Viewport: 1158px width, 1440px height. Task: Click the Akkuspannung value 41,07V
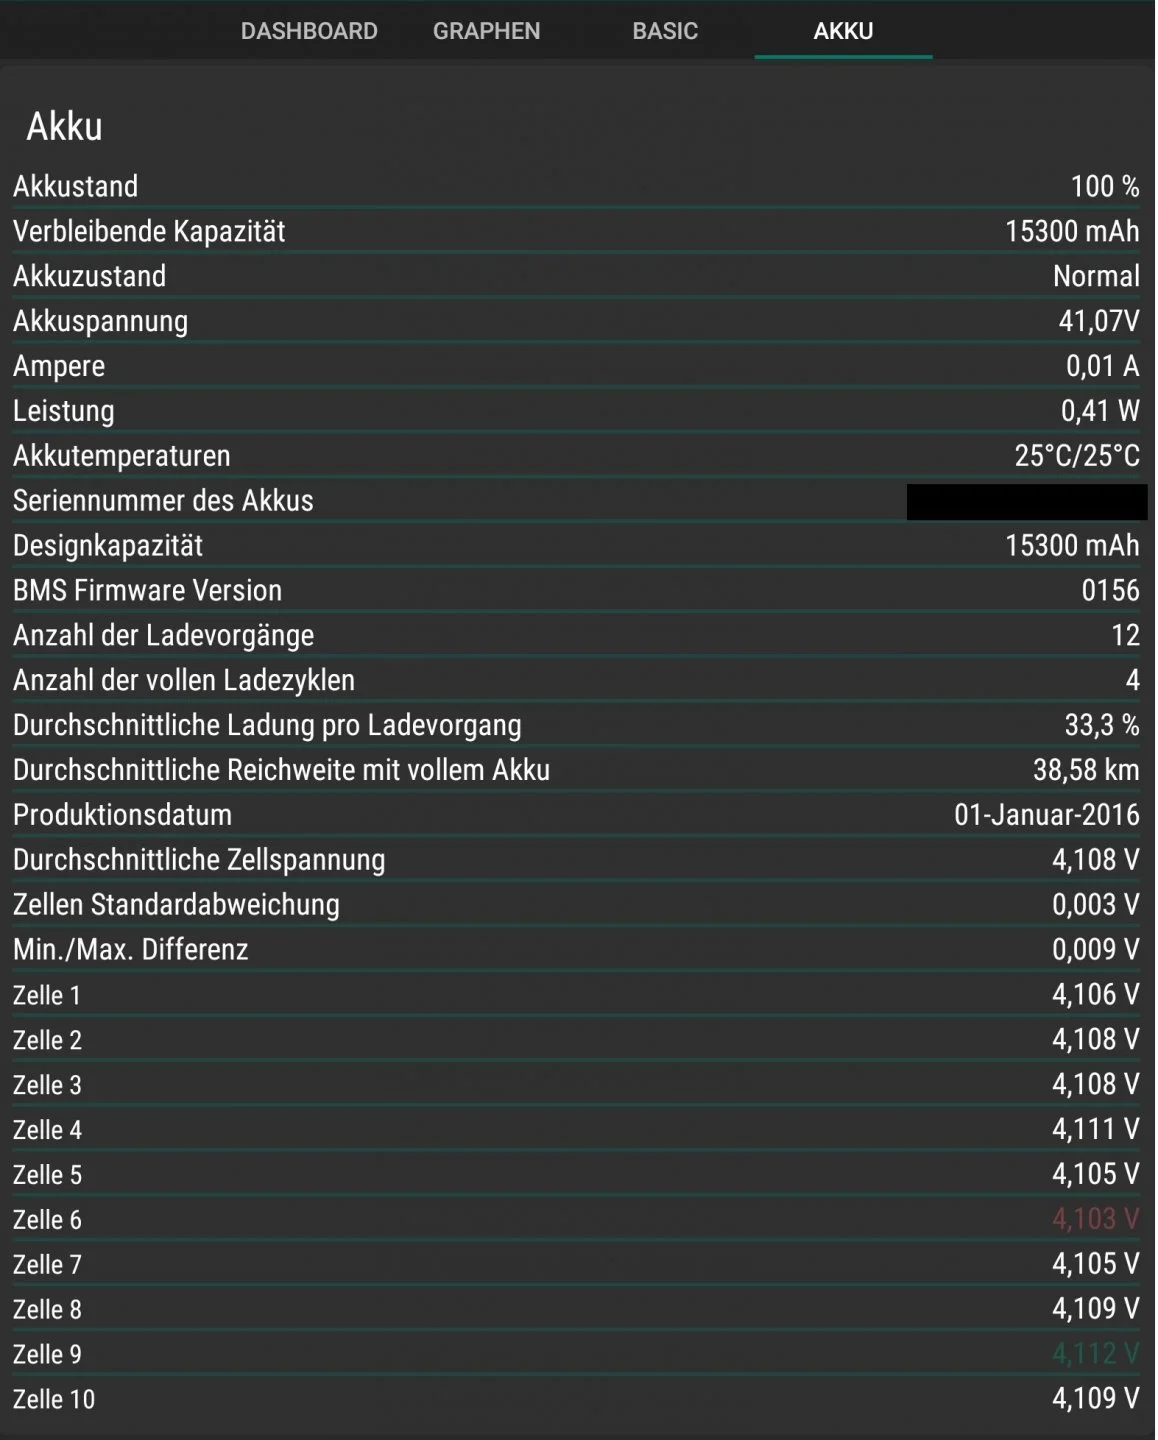pos(1098,321)
